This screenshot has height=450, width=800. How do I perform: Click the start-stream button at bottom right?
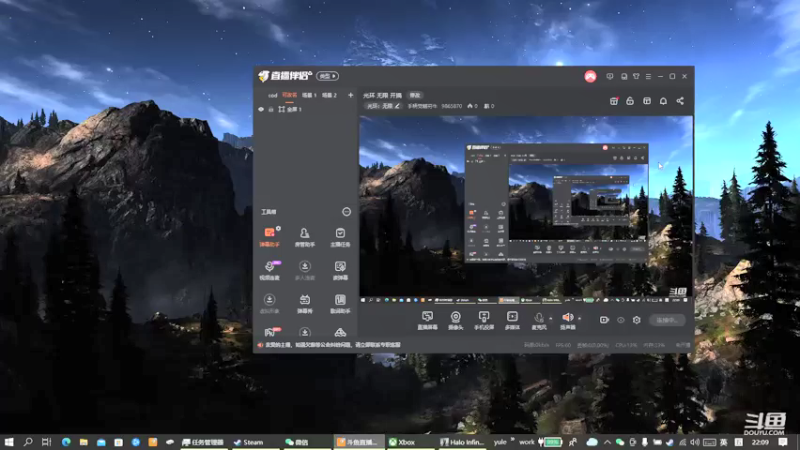tap(667, 320)
